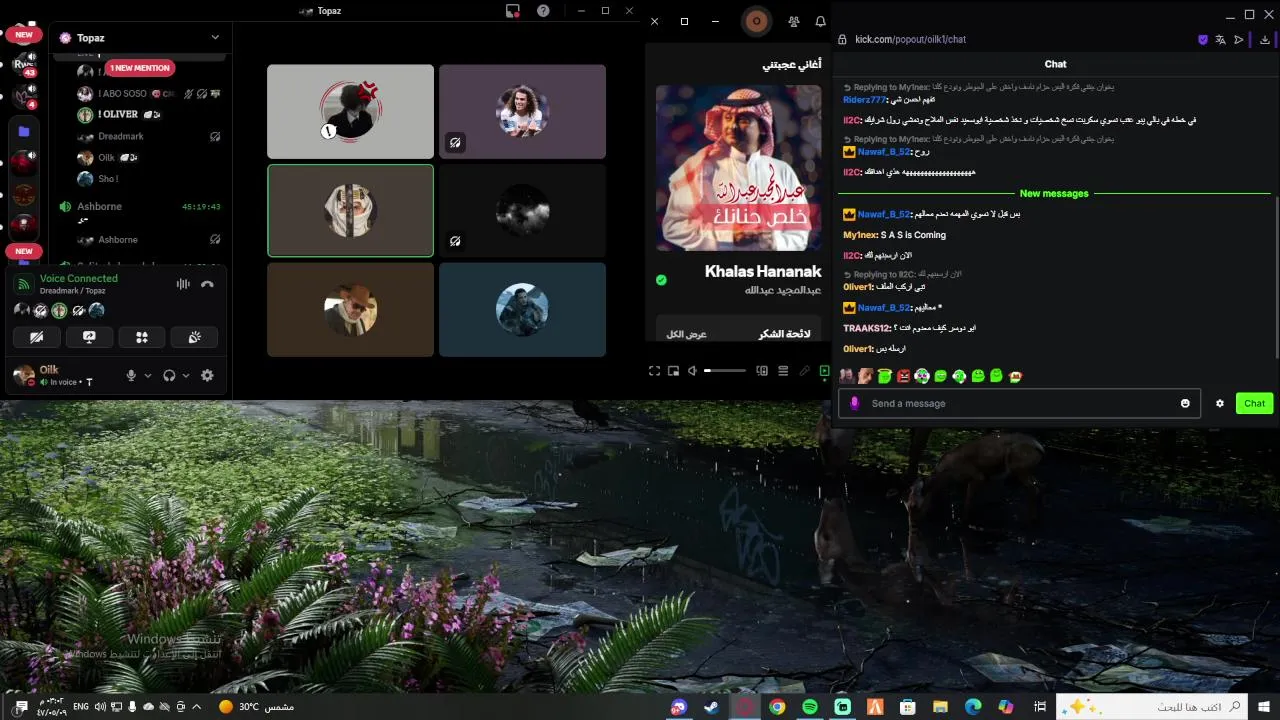Open Spotify profile avatar menu
The image size is (1280, 720).
click(756, 21)
